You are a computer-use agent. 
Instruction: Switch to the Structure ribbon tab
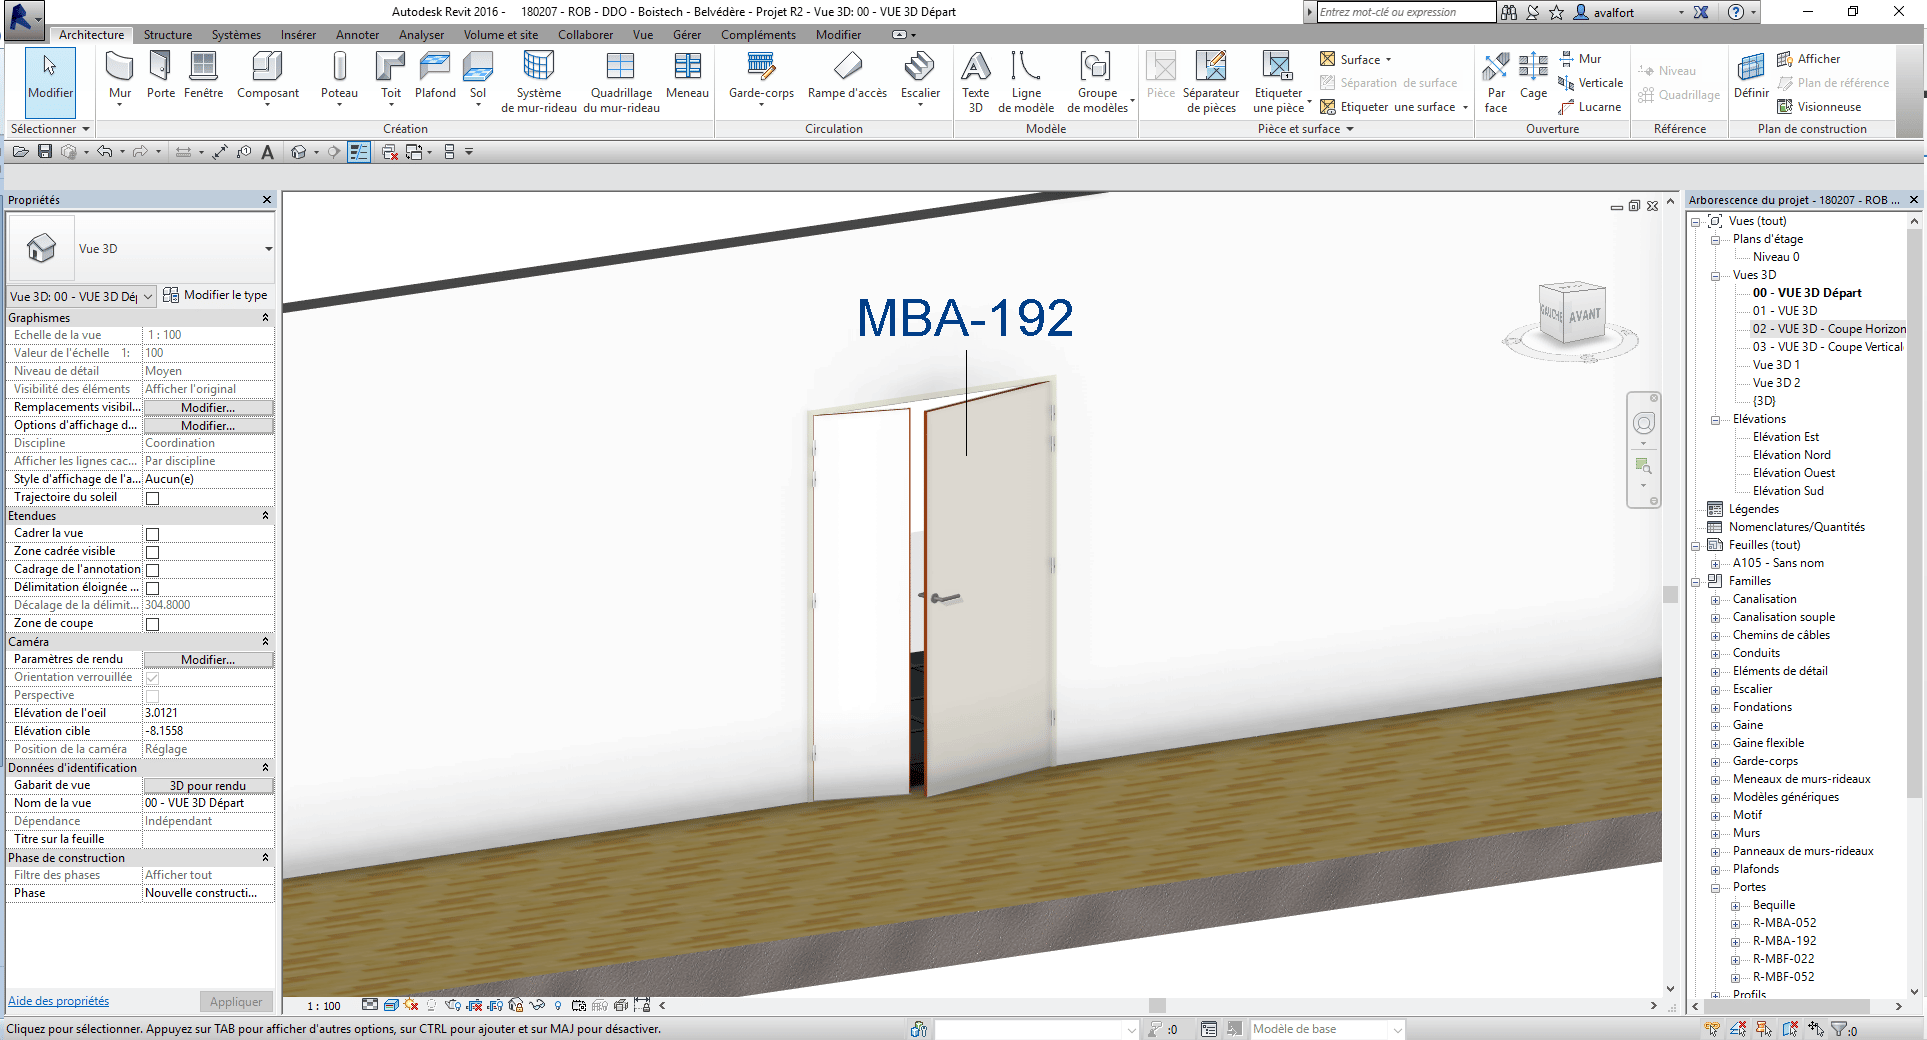[x=167, y=35]
